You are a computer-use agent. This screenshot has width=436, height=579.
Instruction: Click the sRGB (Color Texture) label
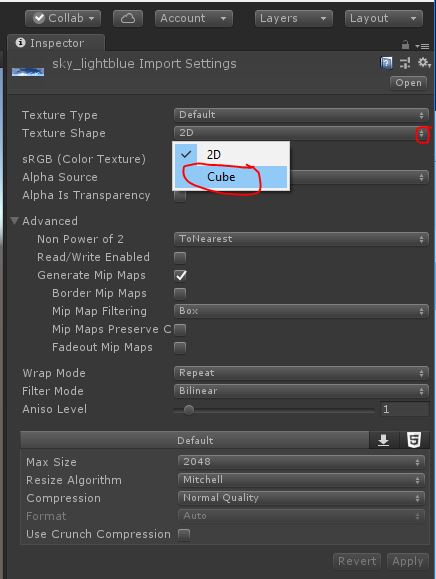[84, 159]
